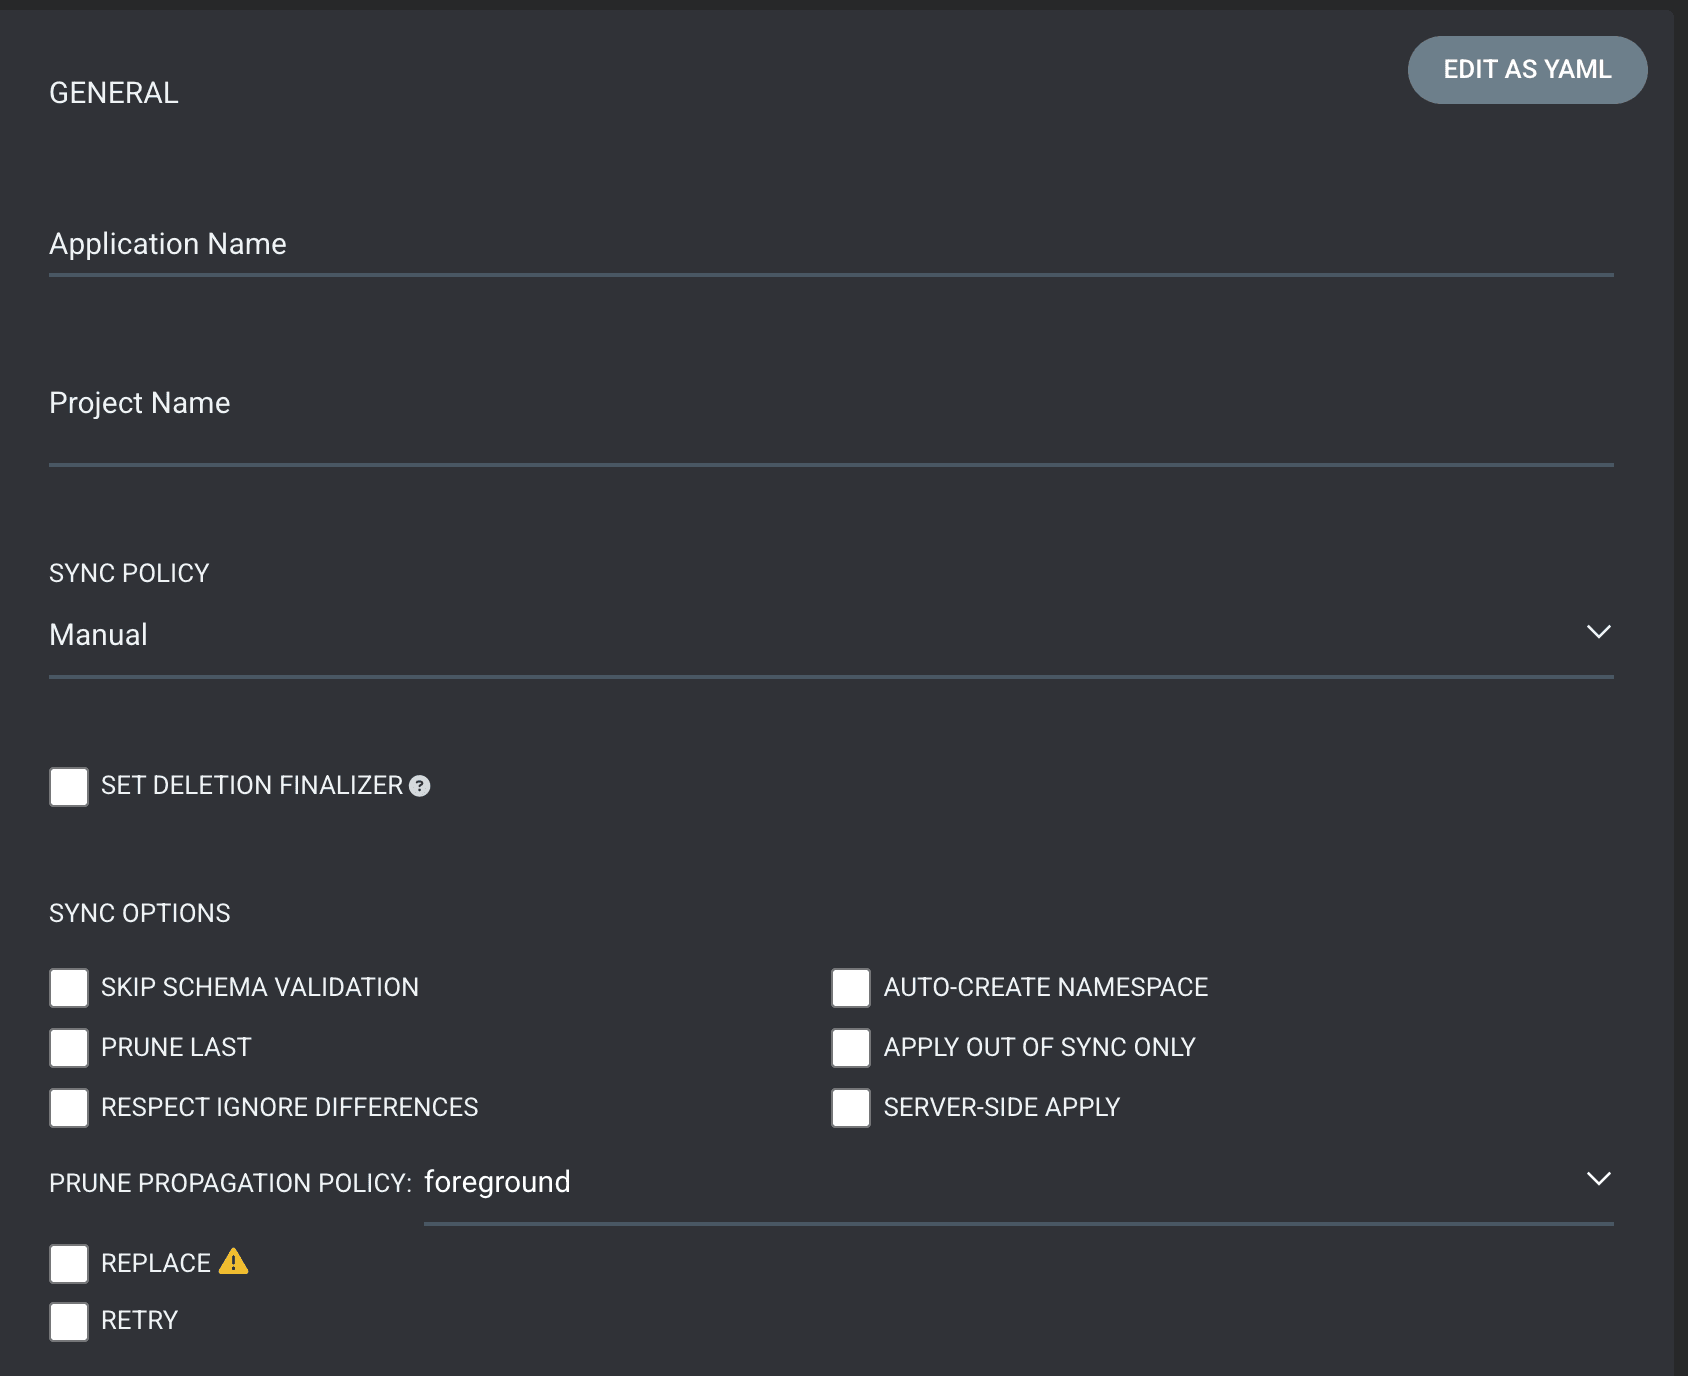Image resolution: width=1688 pixels, height=1376 pixels.
Task: Tick the Skip Schema Validation checkbox
Action: [x=69, y=988]
